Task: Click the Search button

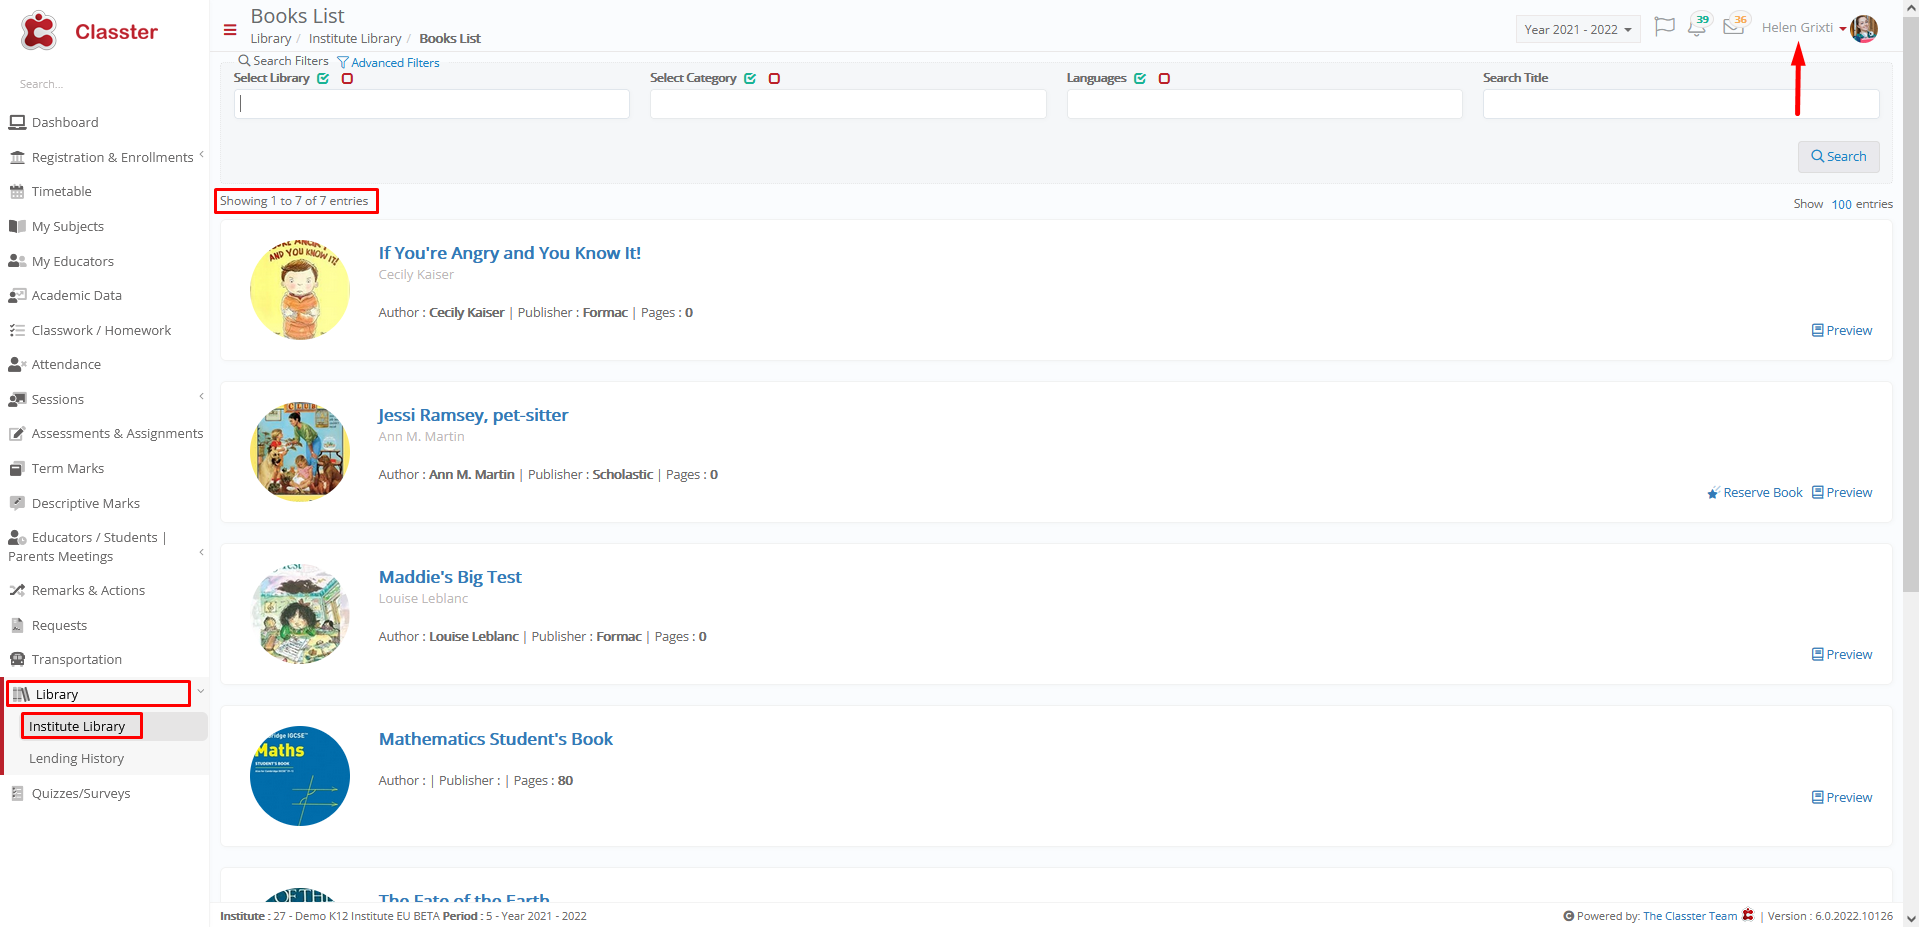Action: [1838, 156]
